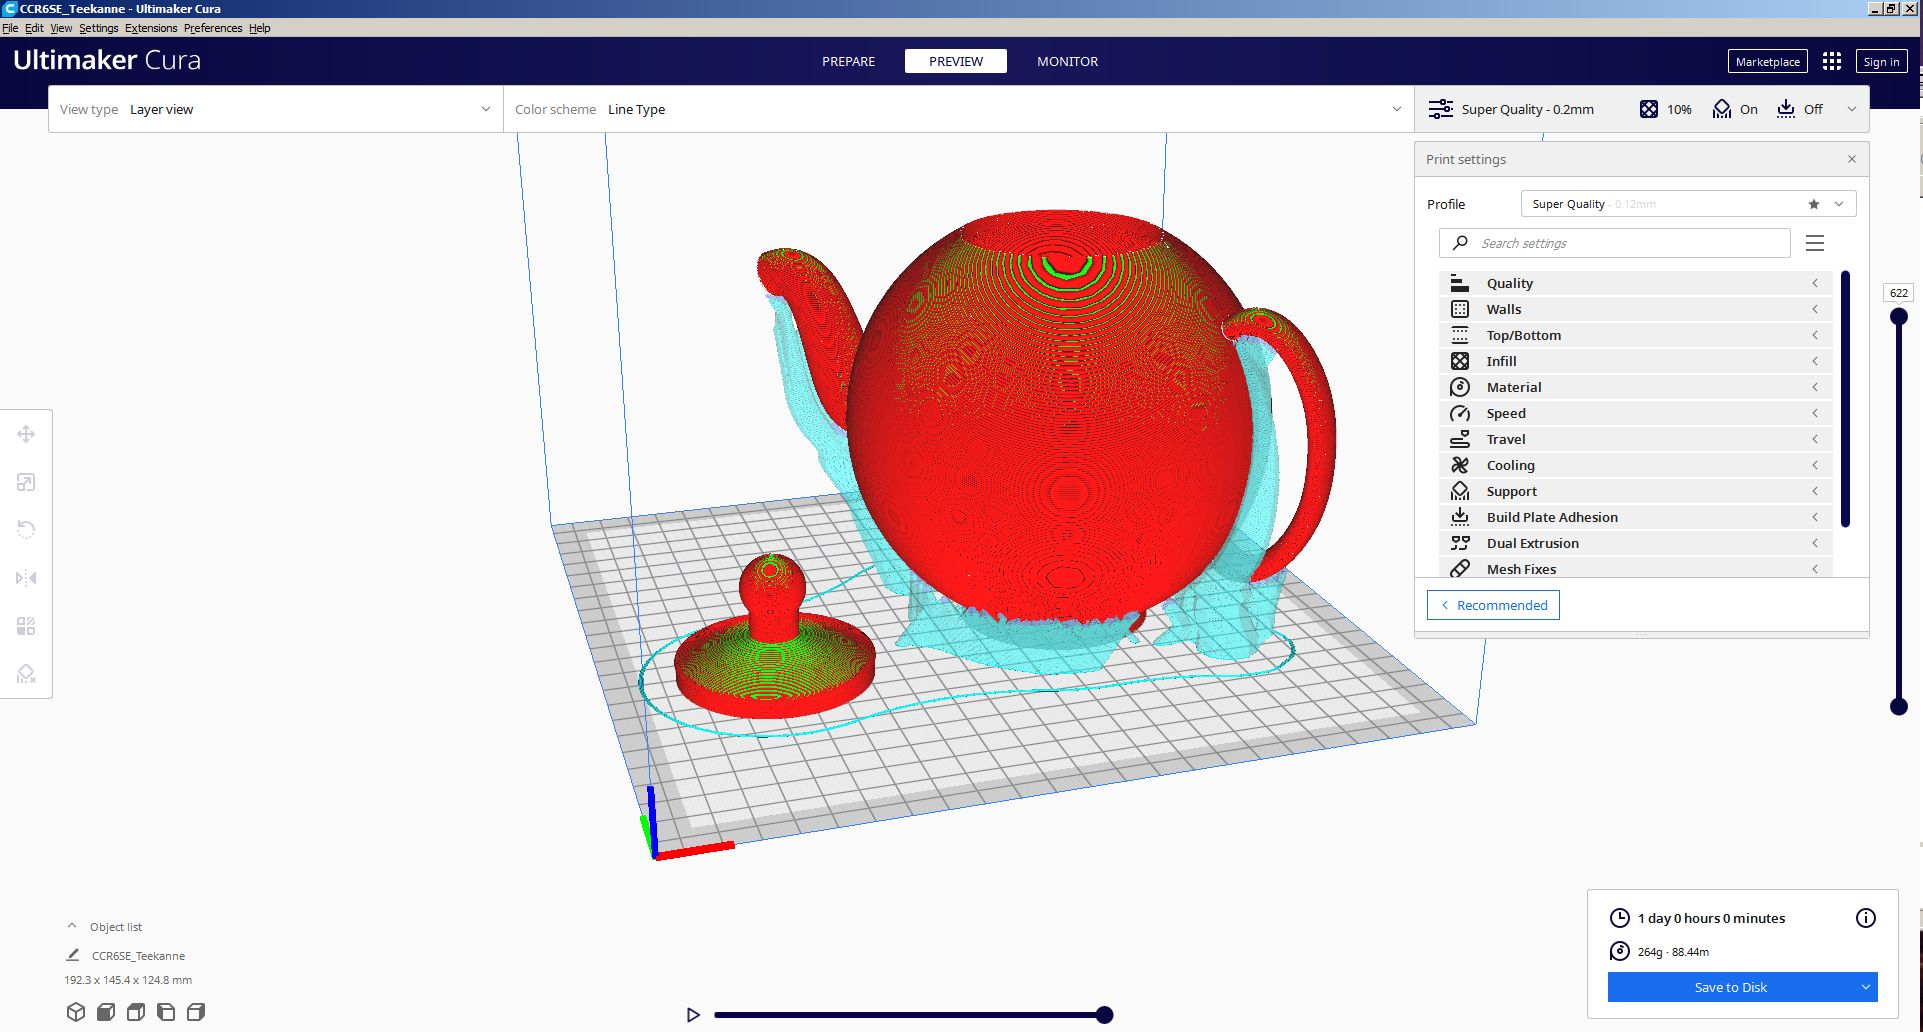Click the print settings sliders icon

click(x=1441, y=109)
